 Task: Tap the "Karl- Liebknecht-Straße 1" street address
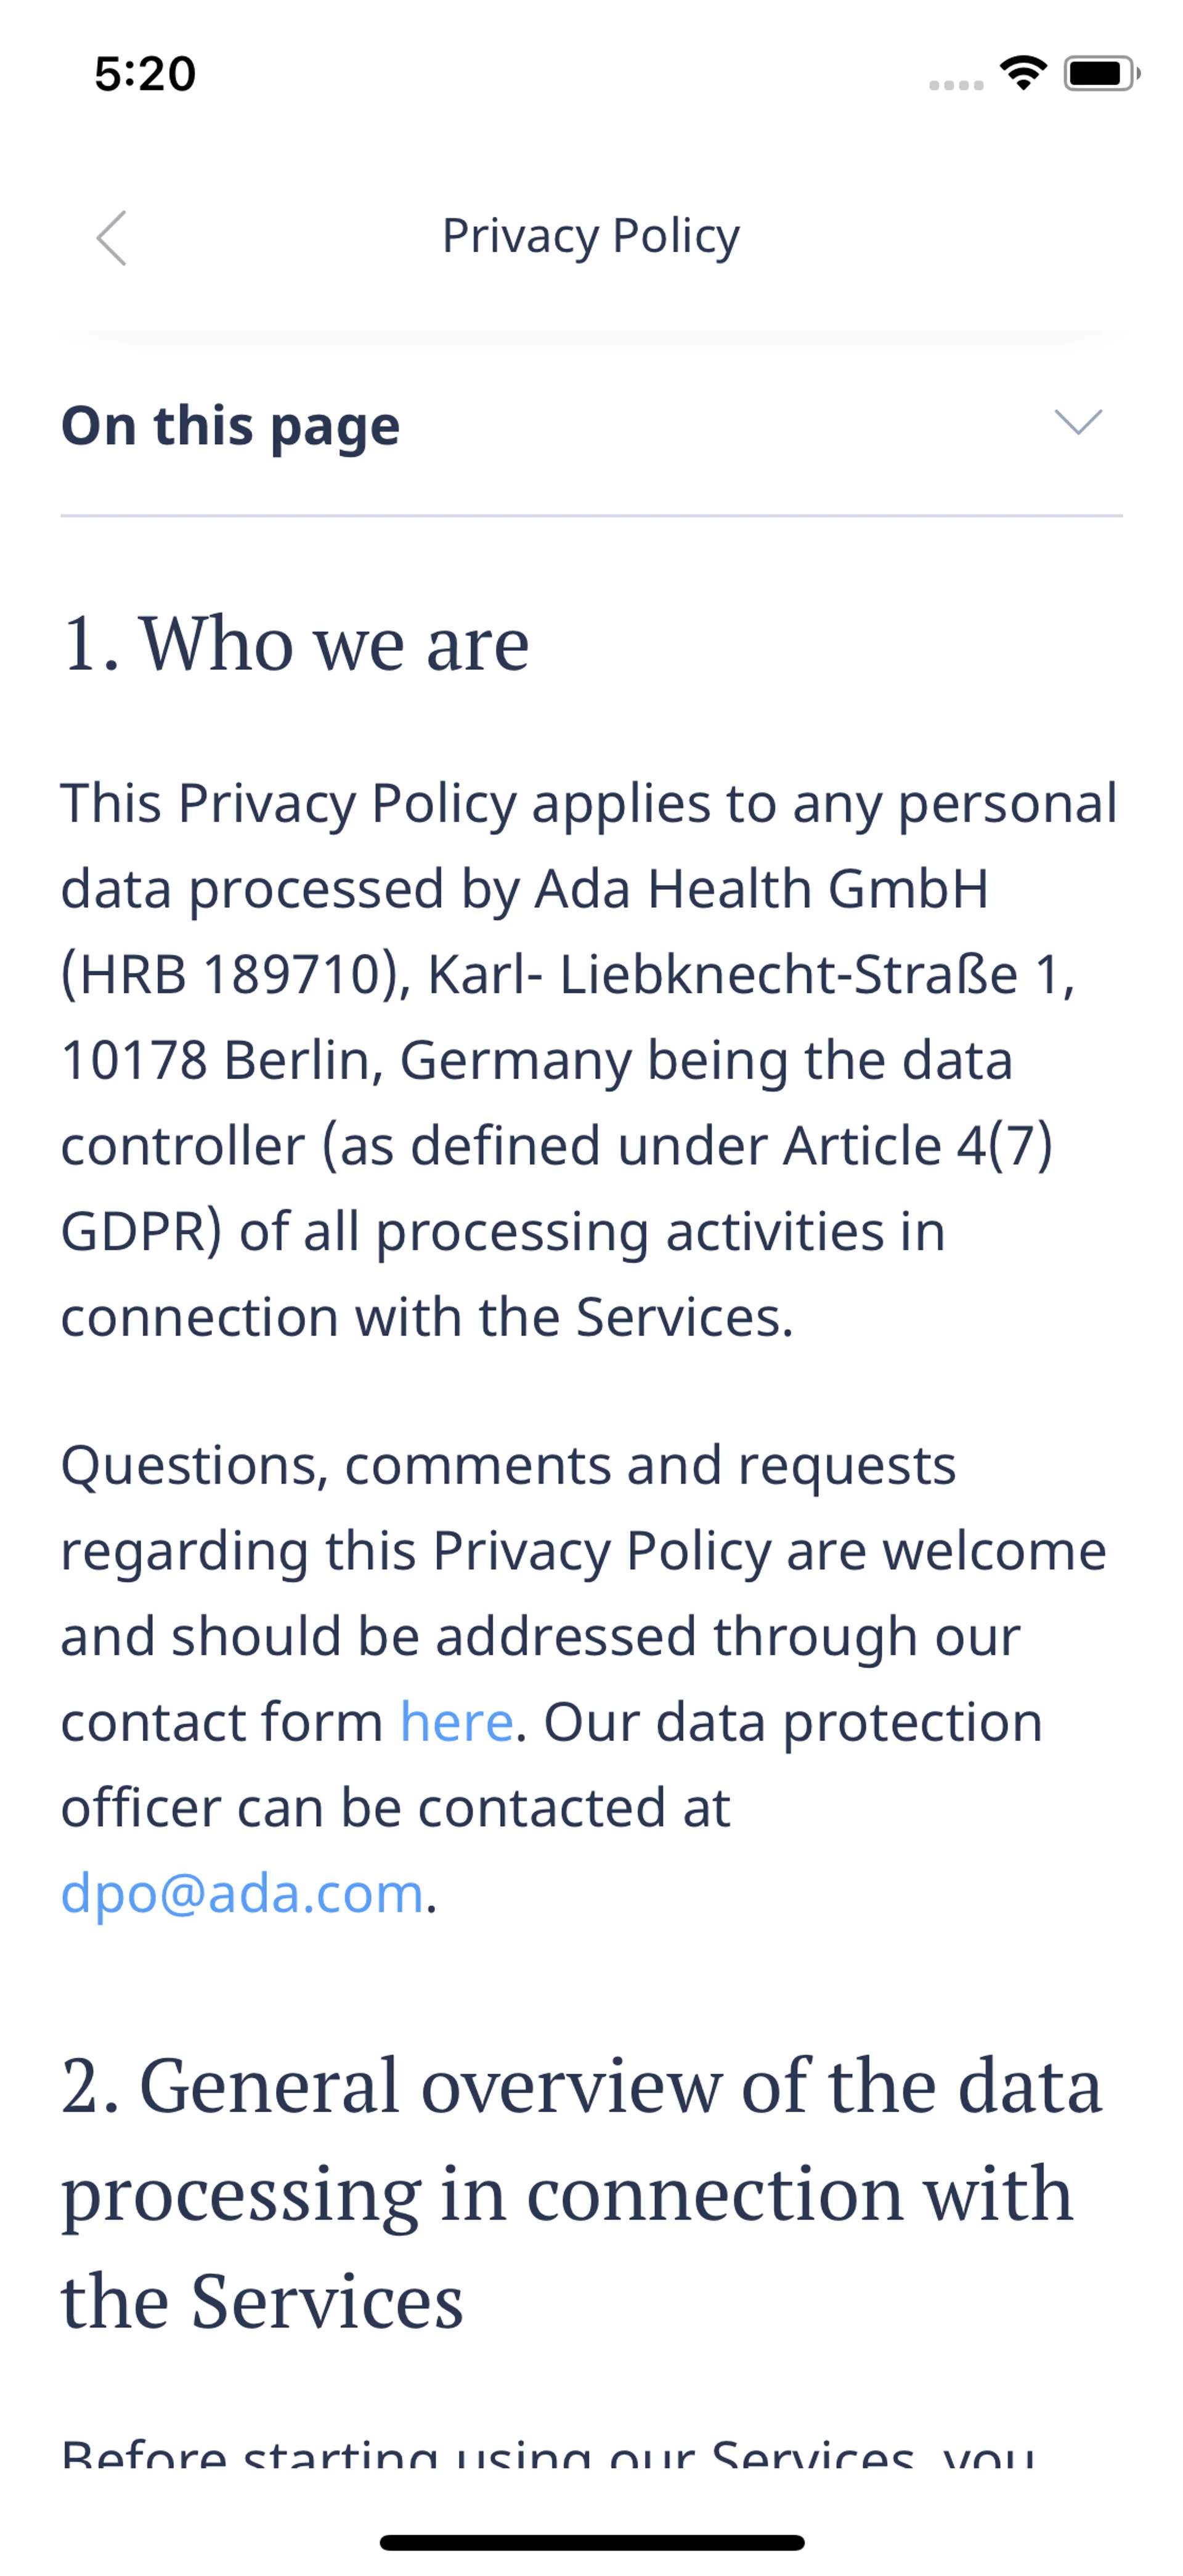point(751,974)
